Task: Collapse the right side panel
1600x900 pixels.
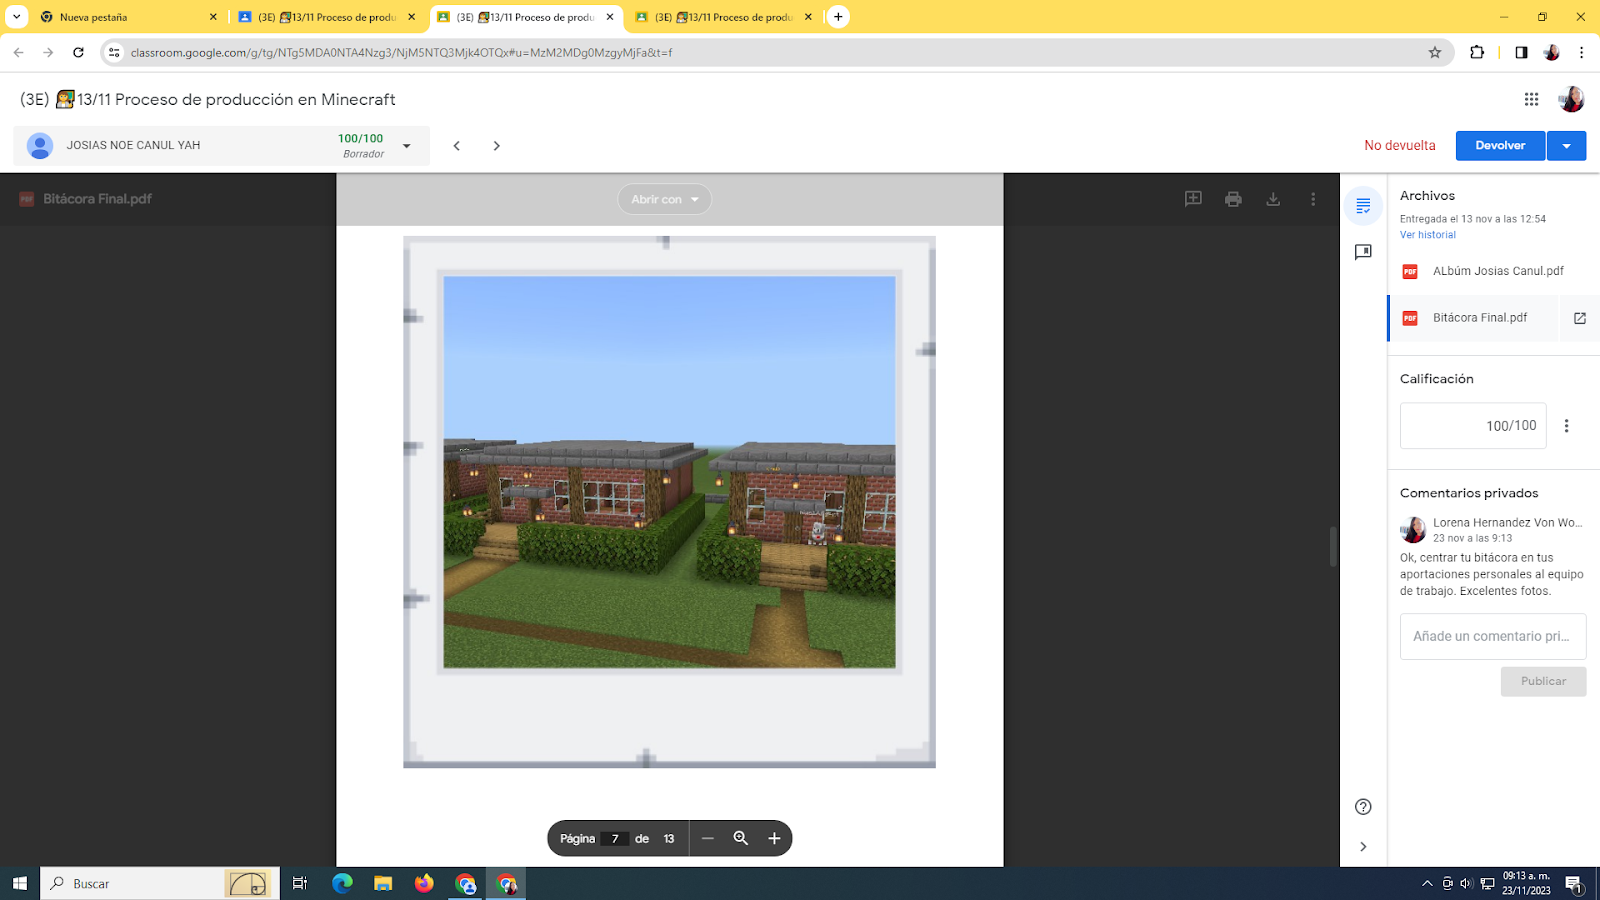Action: [1363, 847]
